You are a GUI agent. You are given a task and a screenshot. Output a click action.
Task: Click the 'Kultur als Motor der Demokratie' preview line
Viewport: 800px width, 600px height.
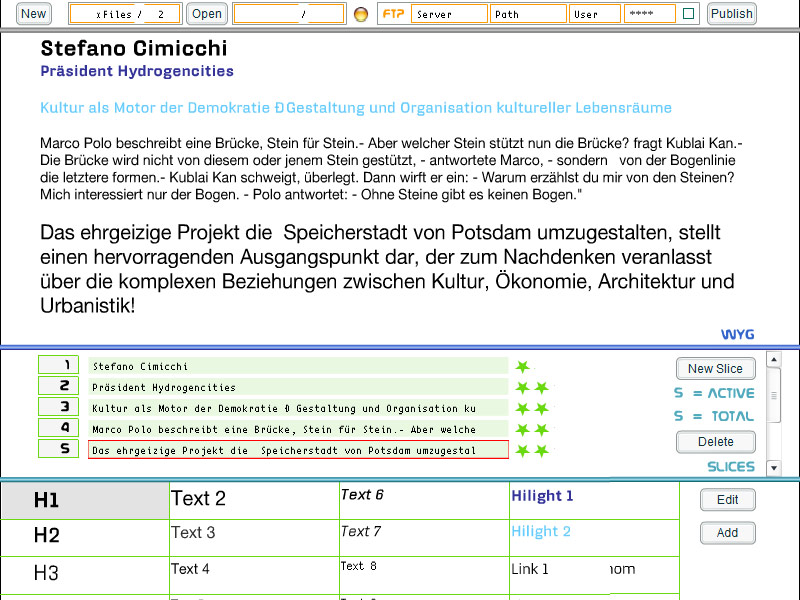(356, 108)
